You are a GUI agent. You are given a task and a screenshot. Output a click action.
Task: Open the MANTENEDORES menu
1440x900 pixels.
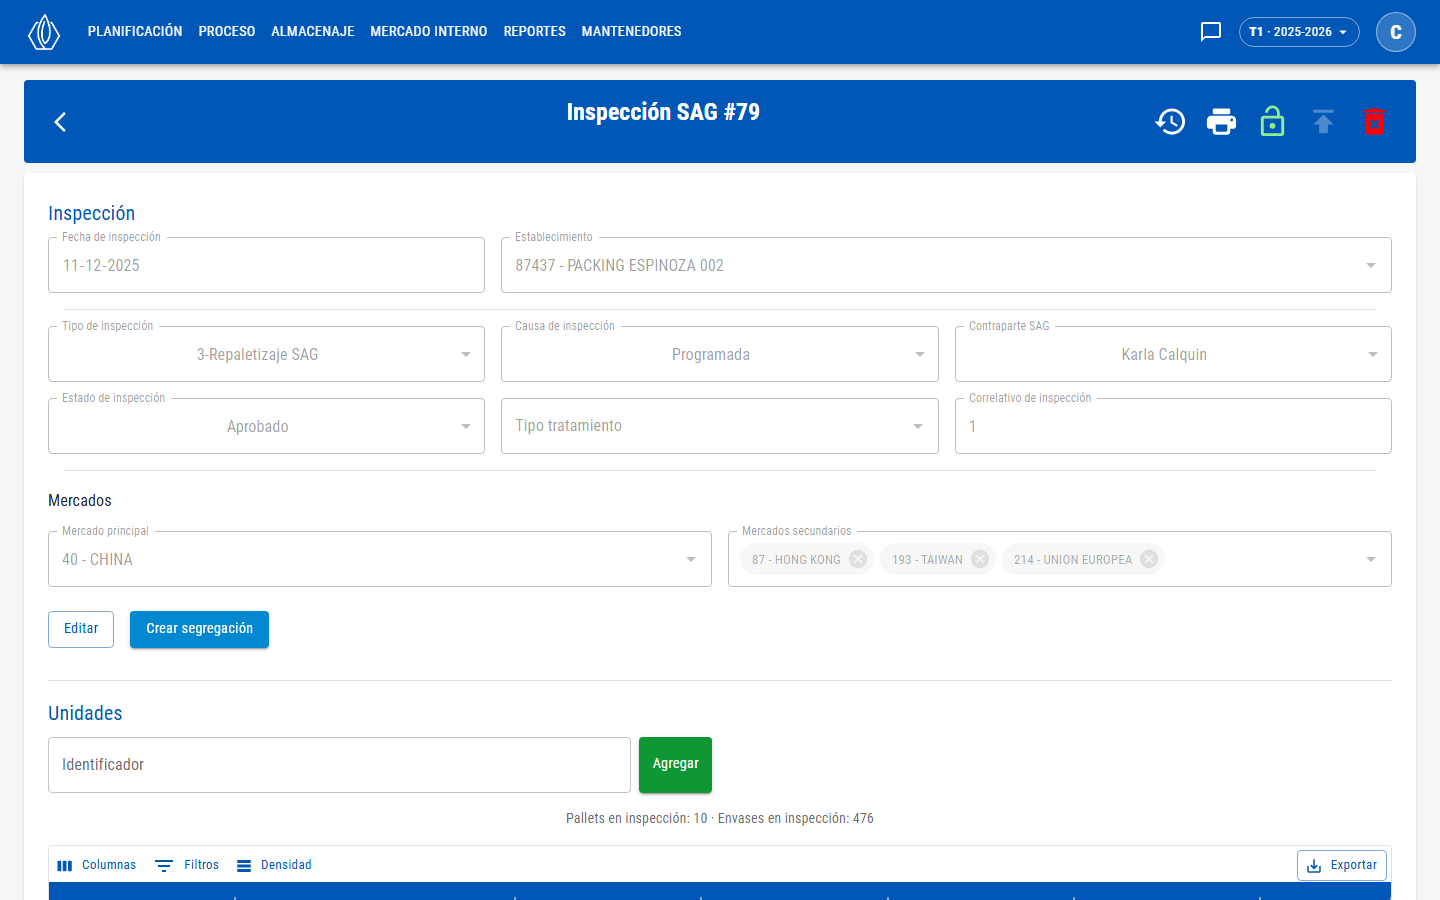[x=632, y=32]
